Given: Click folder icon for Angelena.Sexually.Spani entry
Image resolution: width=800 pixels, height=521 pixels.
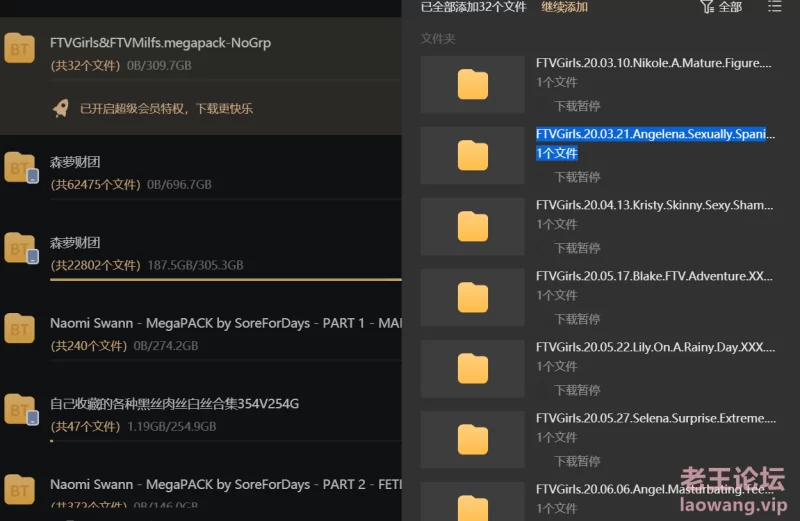Looking at the screenshot, I should point(472,155).
